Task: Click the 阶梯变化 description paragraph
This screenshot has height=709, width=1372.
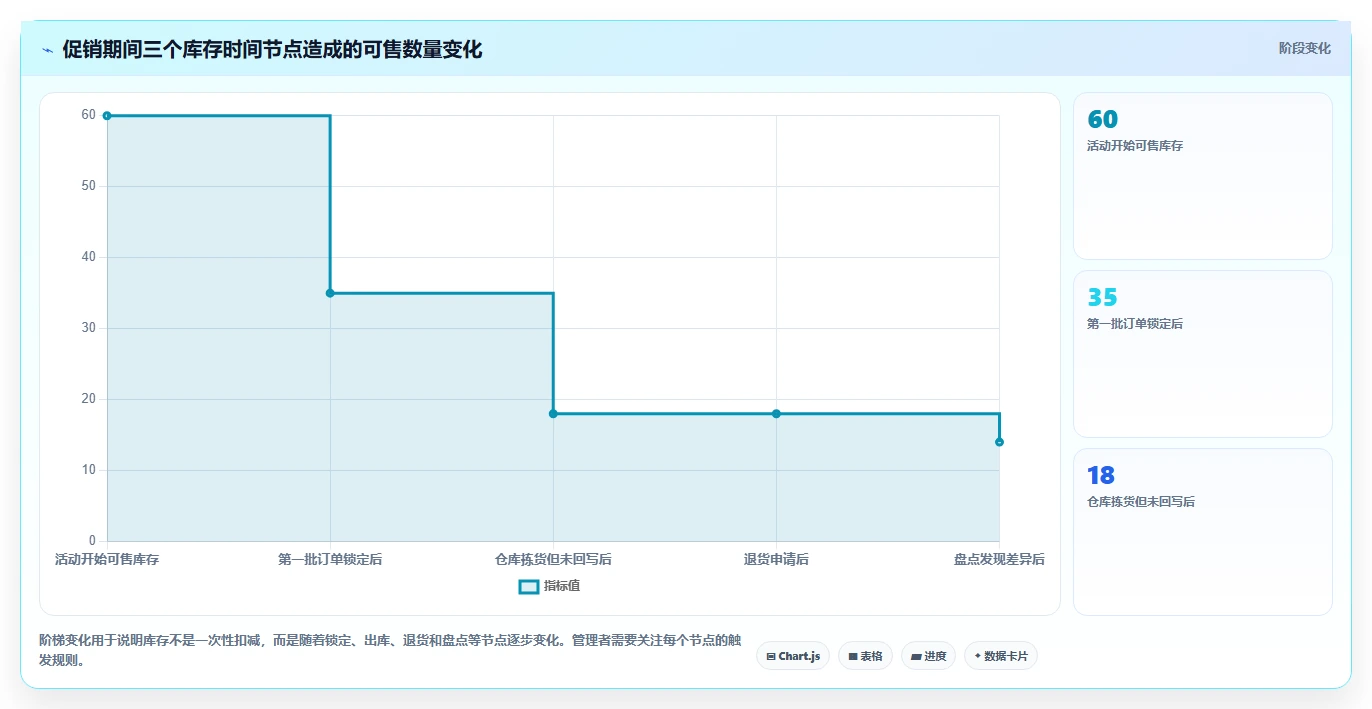Action: pyautogui.click(x=390, y=650)
